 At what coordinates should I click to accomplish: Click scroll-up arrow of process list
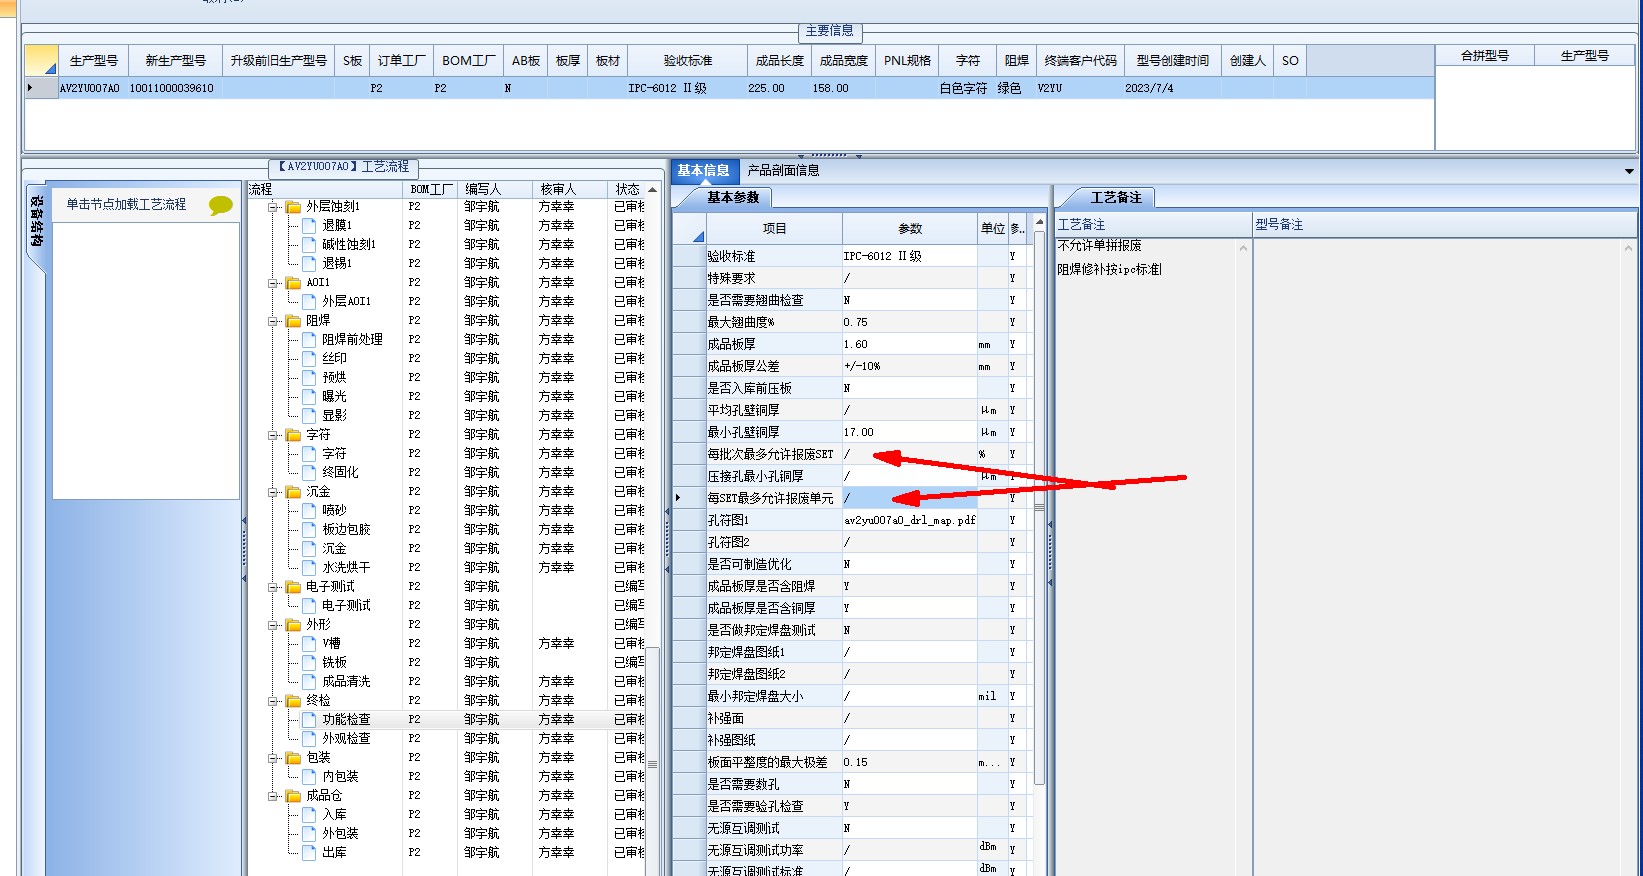click(x=652, y=189)
